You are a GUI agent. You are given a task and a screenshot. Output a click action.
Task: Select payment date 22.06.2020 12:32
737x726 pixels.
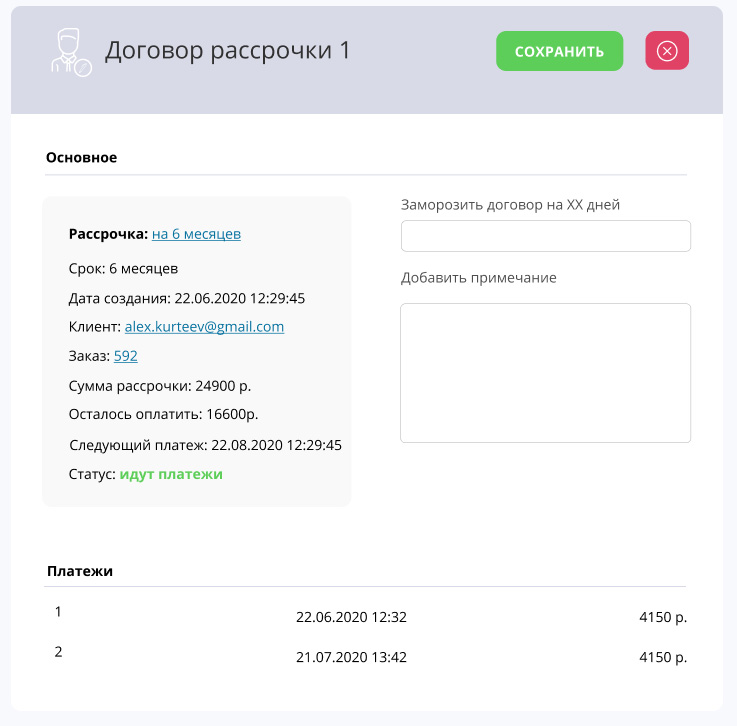tap(351, 617)
